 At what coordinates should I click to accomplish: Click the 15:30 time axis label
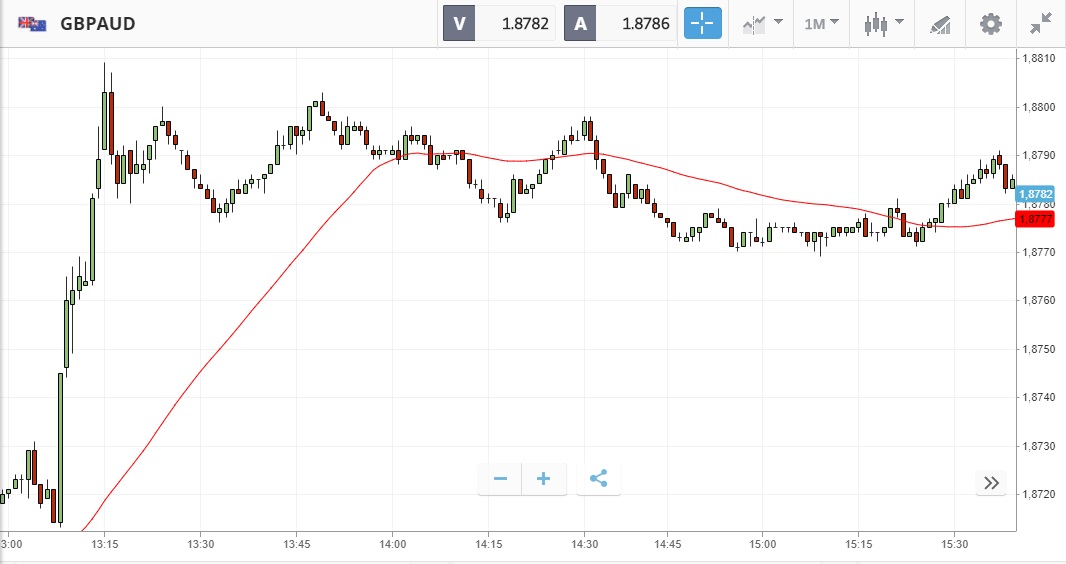pos(954,545)
